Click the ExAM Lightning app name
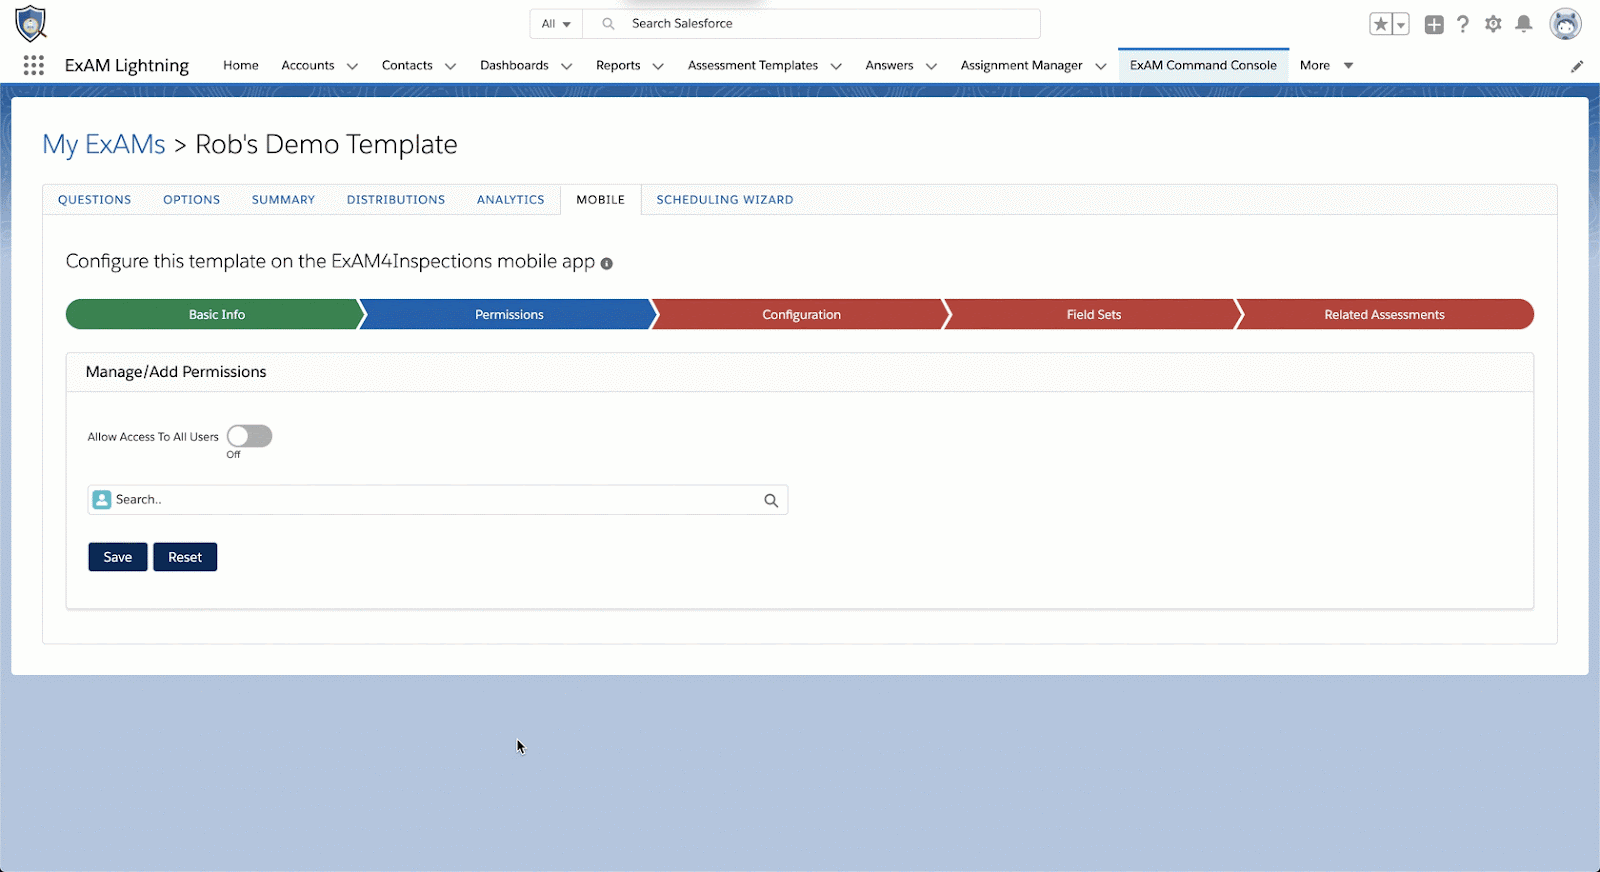Viewport: 1600px width, 872px height. [x=127, y=66]
